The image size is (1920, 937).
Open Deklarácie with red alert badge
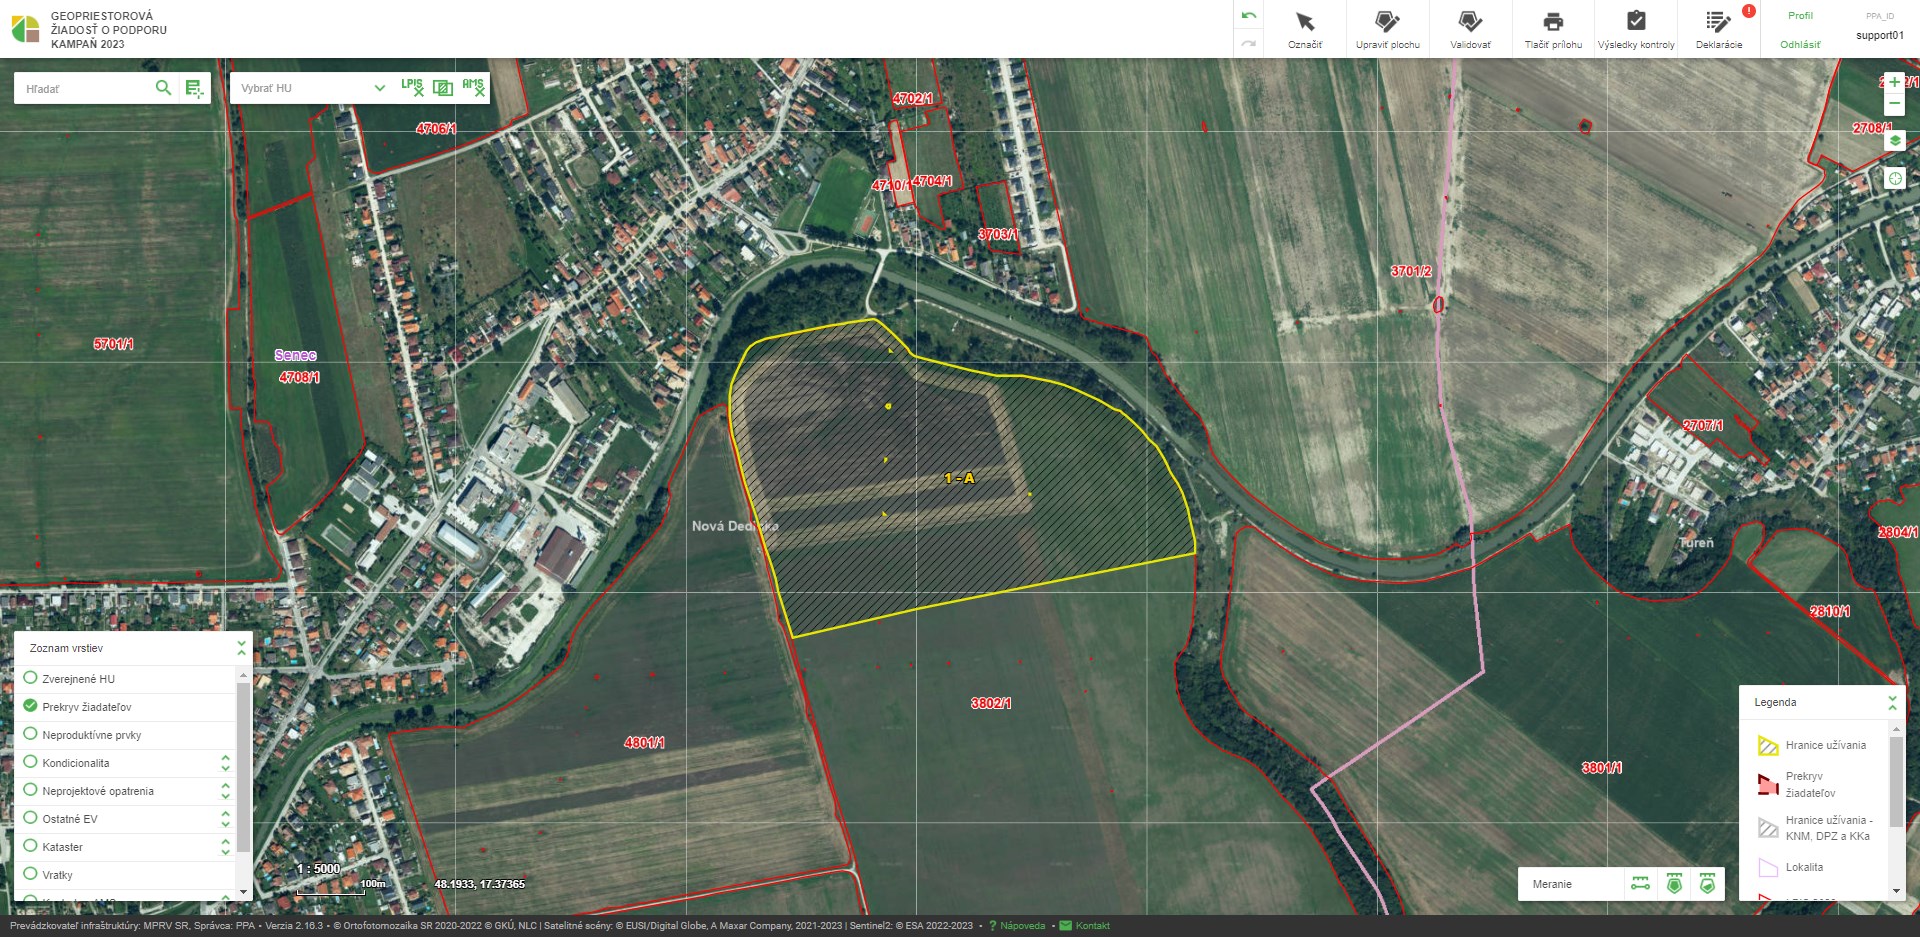[1719, 29]
